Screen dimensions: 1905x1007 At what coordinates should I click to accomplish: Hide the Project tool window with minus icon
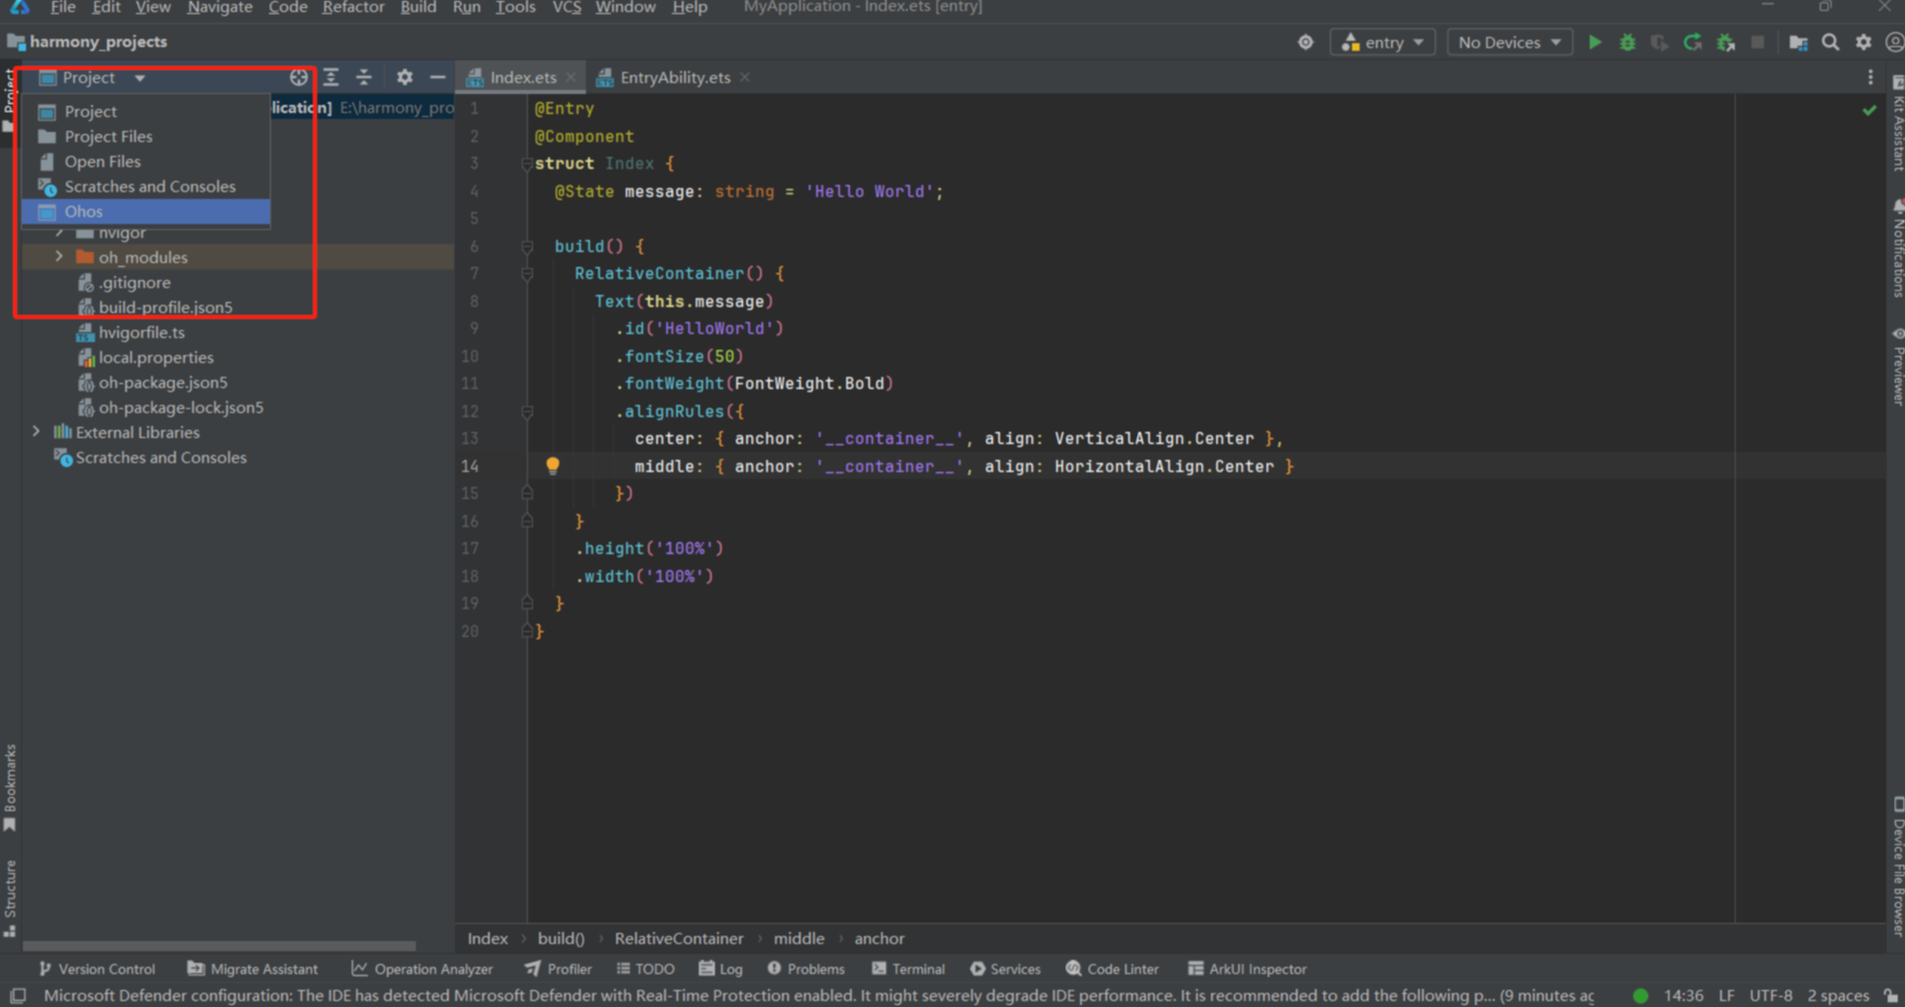437,77
